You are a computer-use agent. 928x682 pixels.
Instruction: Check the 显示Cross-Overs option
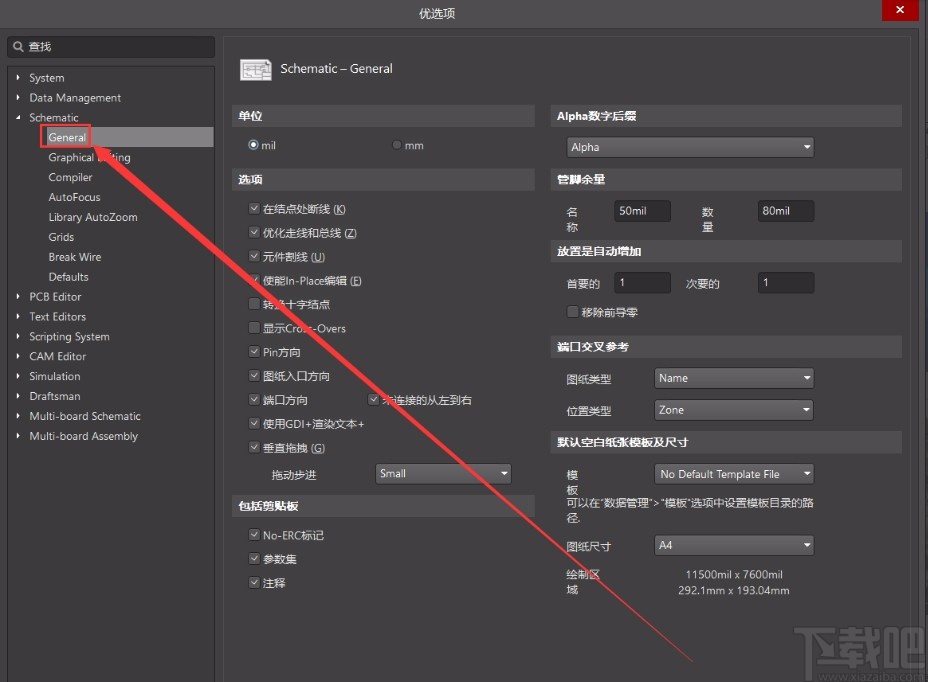coord(254,328)
